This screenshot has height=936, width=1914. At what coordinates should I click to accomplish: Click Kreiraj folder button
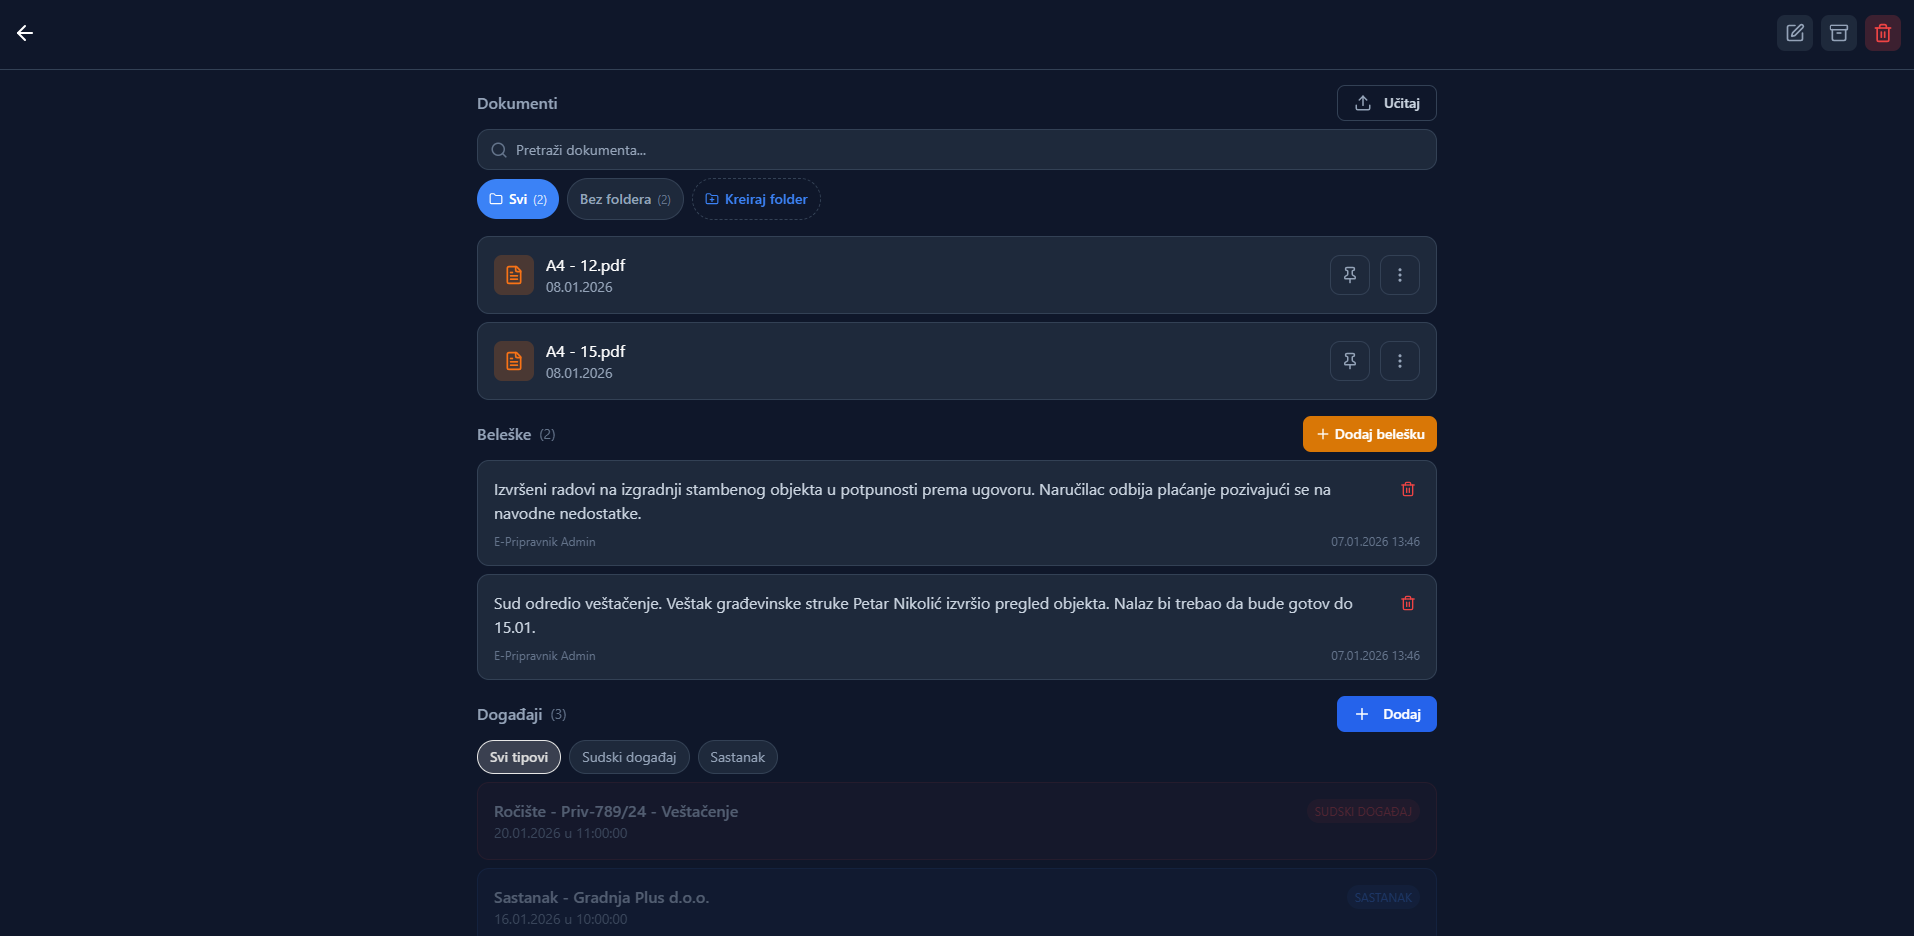(x=756, y=199)
